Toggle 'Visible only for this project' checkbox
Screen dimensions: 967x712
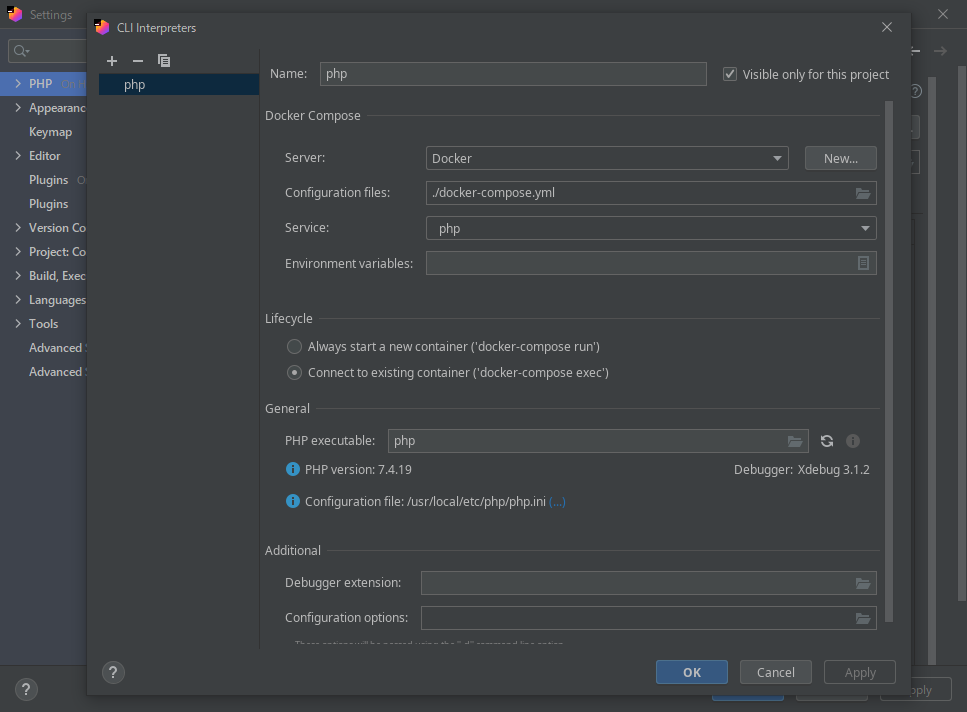coord(730,74)
